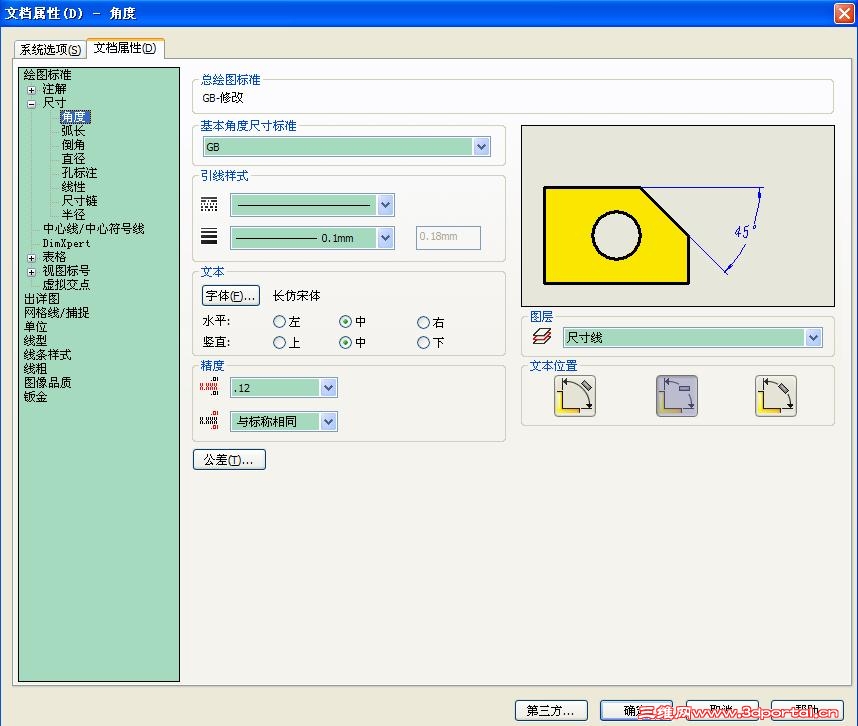
Task: Open the 基本角度尺寸标准 GB dropdown
Action: click(481, 147)
